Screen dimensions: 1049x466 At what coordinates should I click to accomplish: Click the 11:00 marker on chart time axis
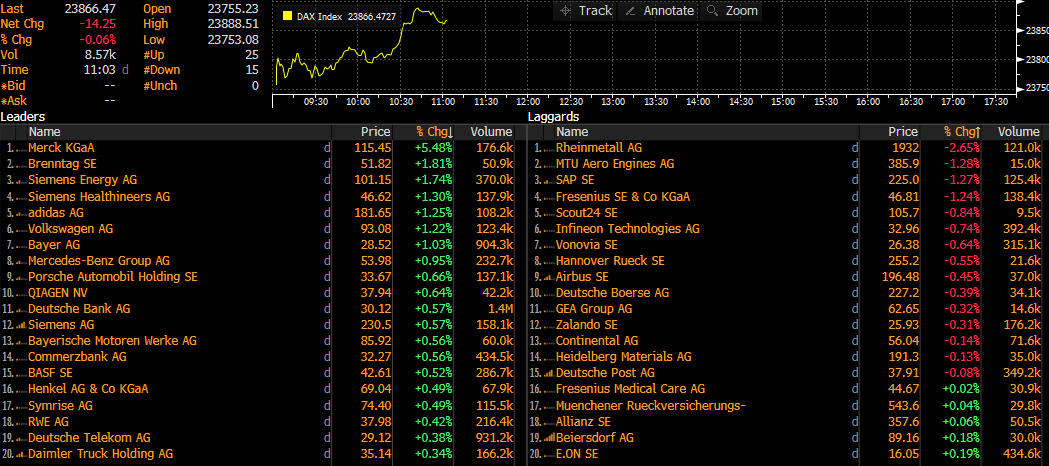pos(442,102)
